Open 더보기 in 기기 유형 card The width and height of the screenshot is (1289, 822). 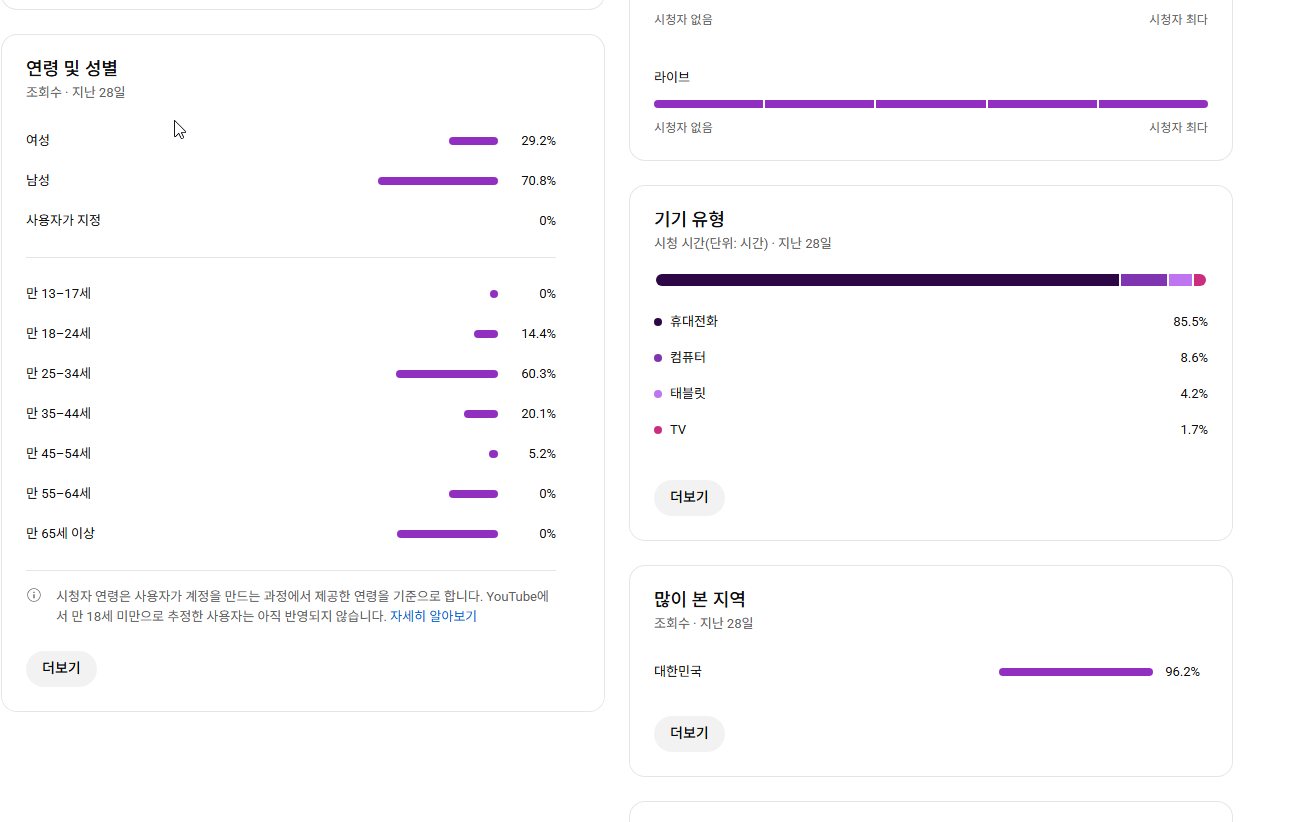(689, 497)
